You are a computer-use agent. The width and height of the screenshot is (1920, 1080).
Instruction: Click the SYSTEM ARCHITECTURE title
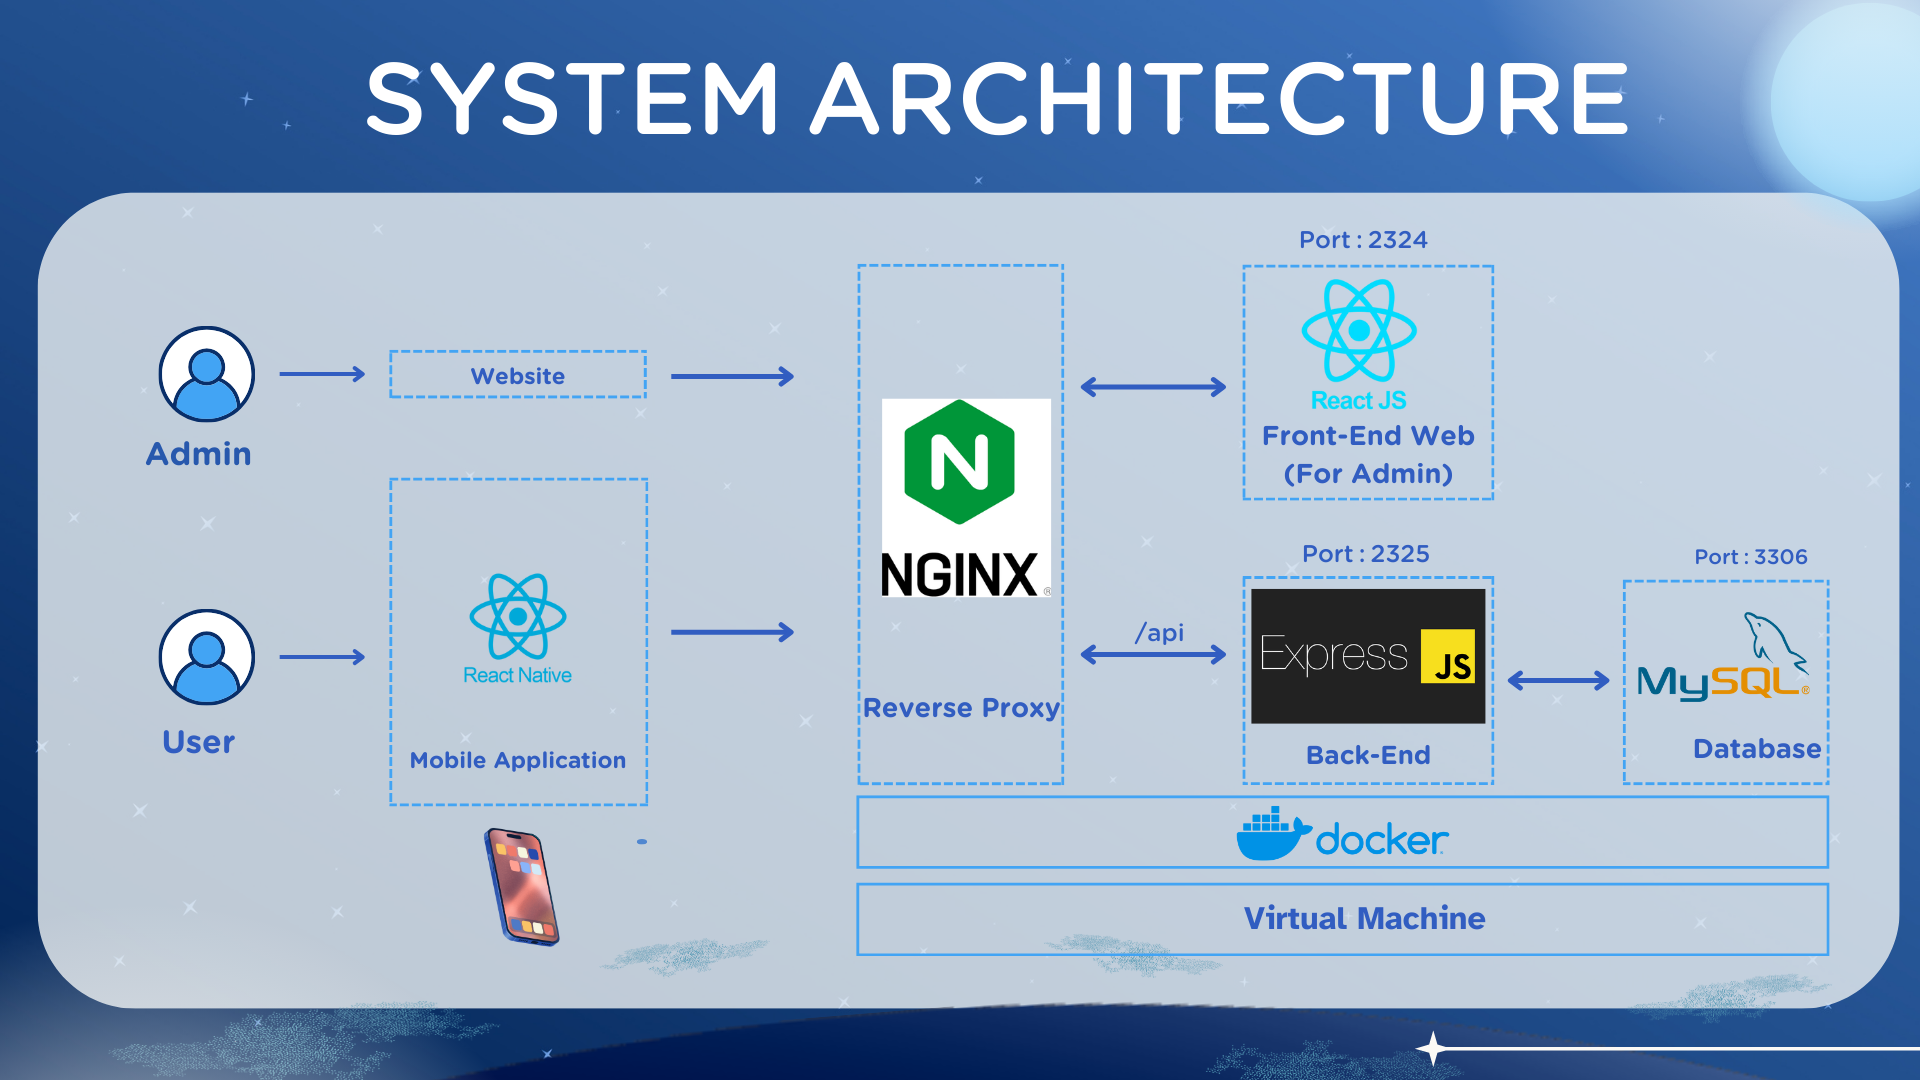[x=998, y=98]
